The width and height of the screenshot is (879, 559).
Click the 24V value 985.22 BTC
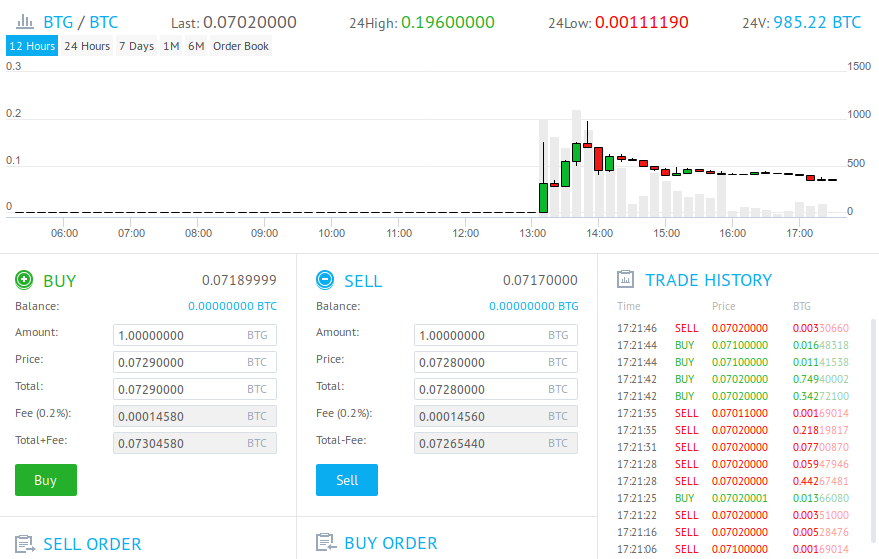(817, 22)
